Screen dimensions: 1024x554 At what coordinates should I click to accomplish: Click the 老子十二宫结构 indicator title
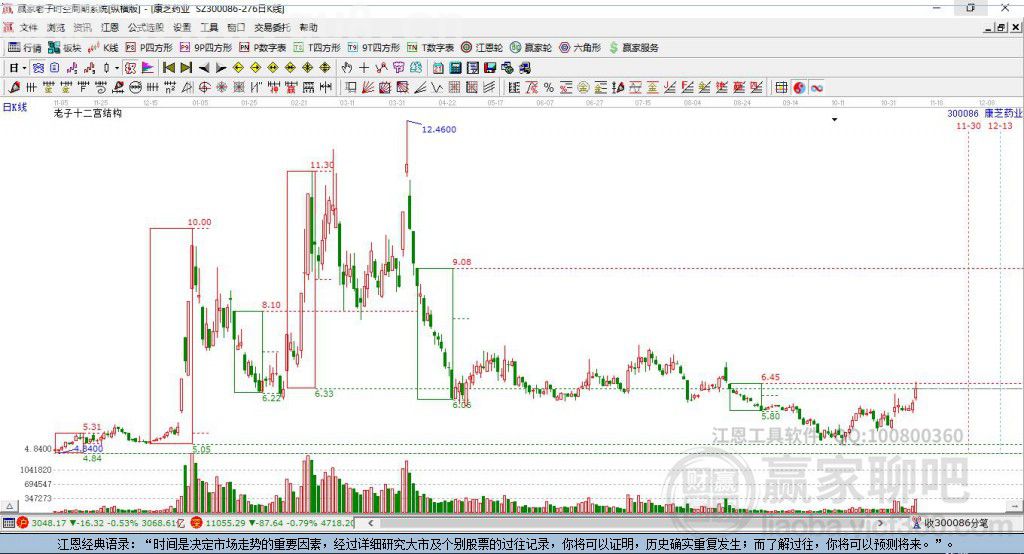point(88,113)
